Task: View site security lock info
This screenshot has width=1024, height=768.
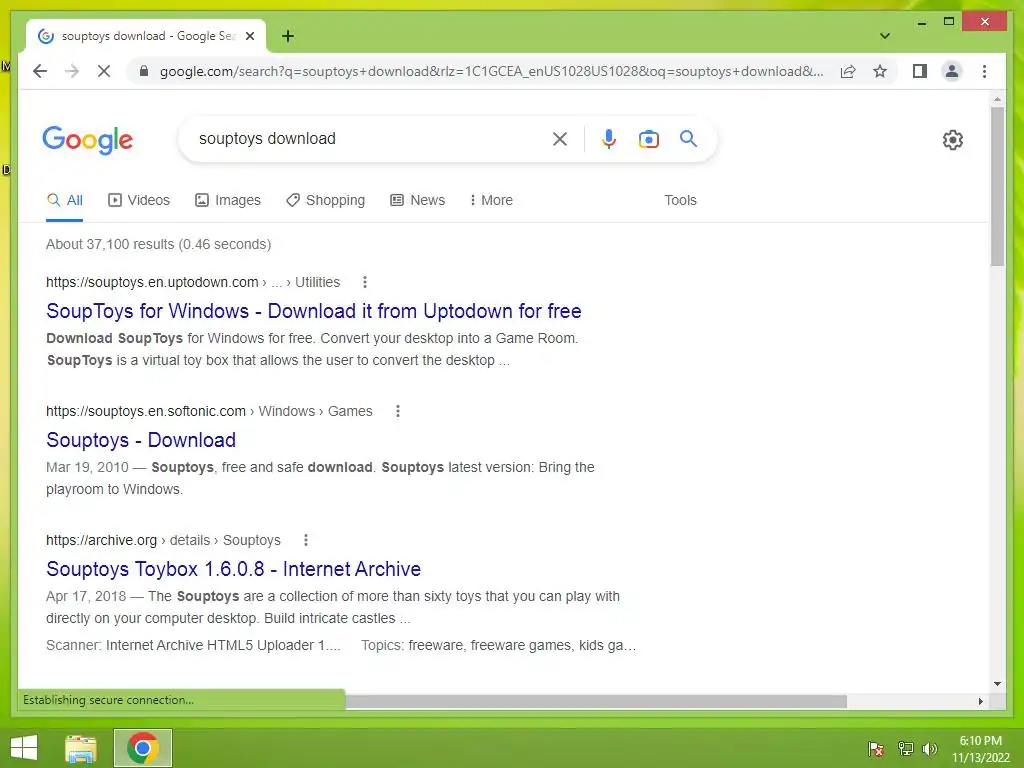Action: [144, 71]
